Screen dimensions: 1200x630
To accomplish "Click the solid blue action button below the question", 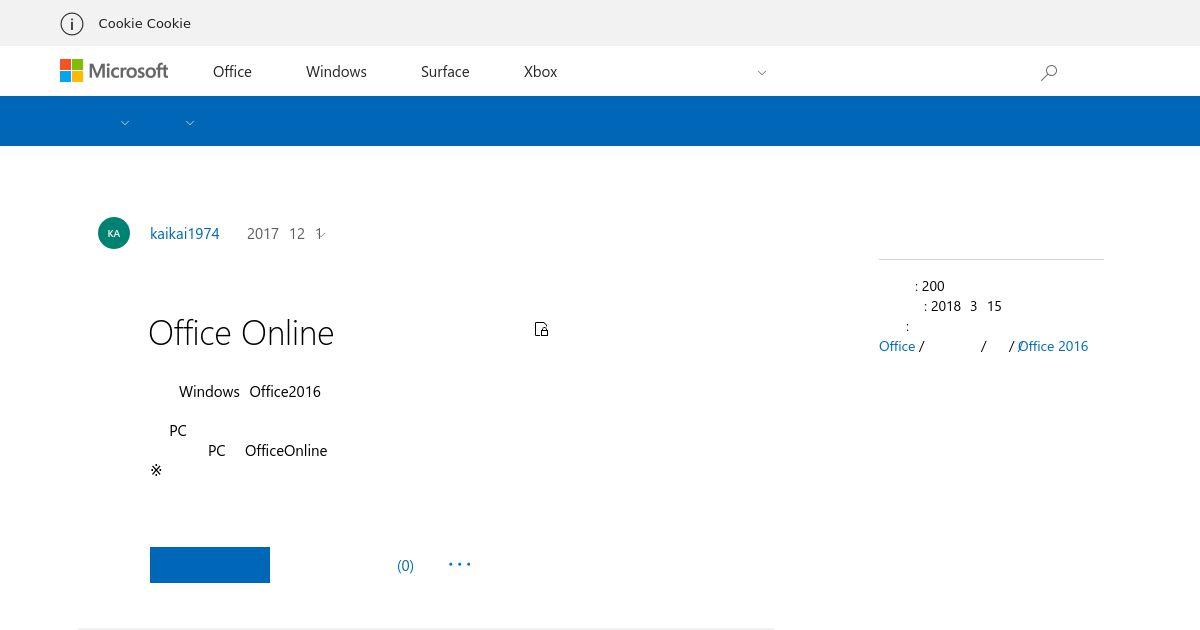I will 210,565.
